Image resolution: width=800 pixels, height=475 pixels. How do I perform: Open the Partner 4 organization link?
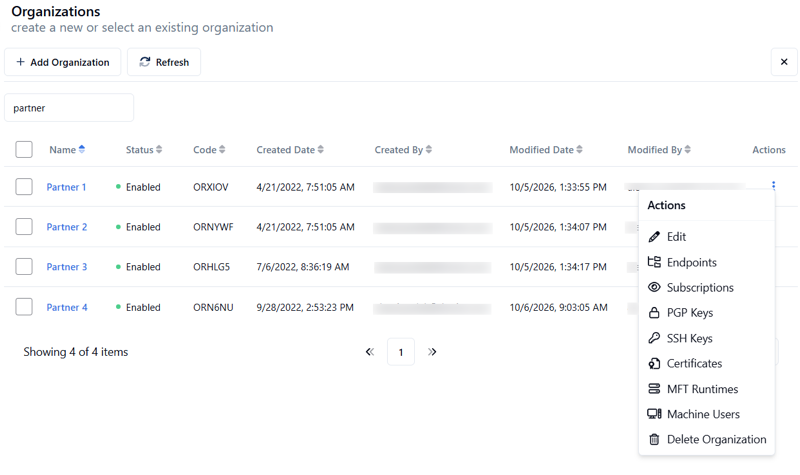pos(67,307)
